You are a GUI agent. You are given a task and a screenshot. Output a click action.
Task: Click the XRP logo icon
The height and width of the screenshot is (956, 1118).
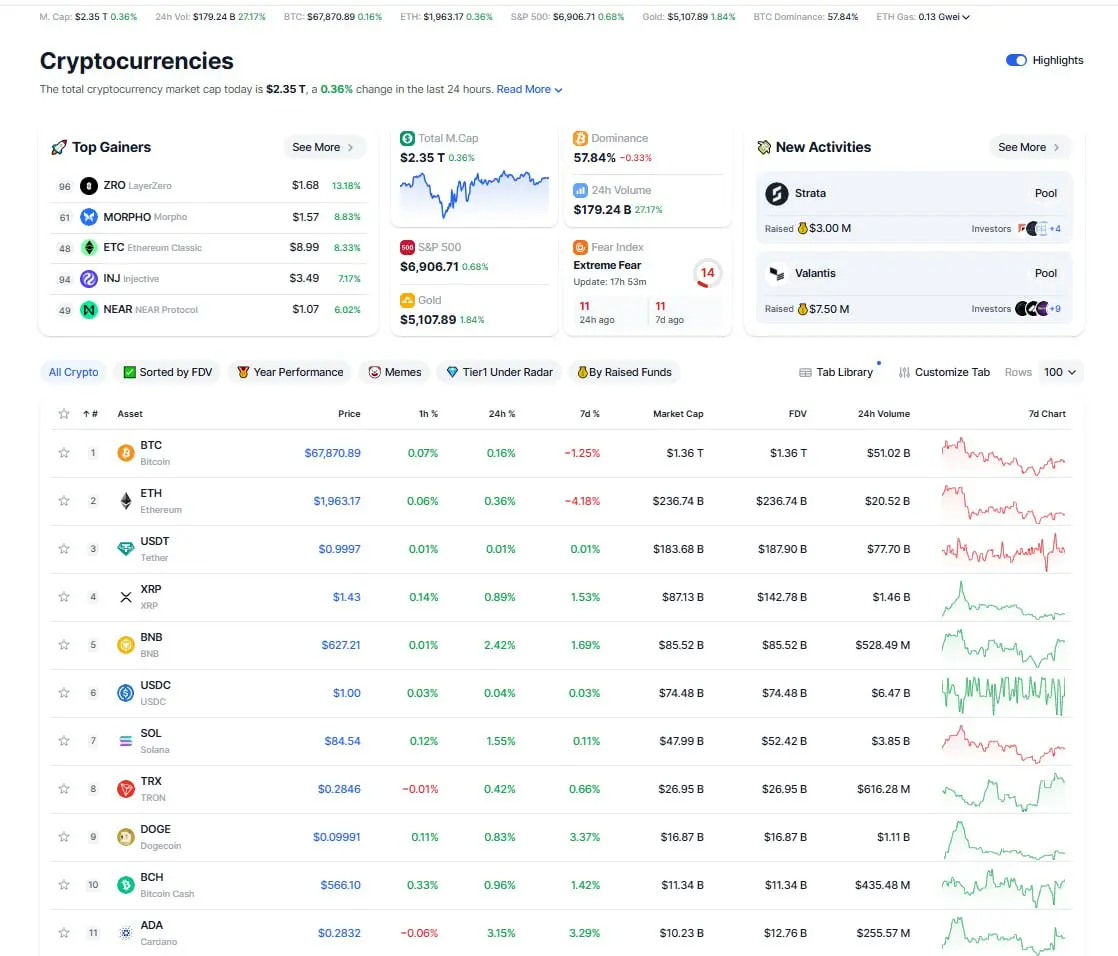[x=125, y=597]
